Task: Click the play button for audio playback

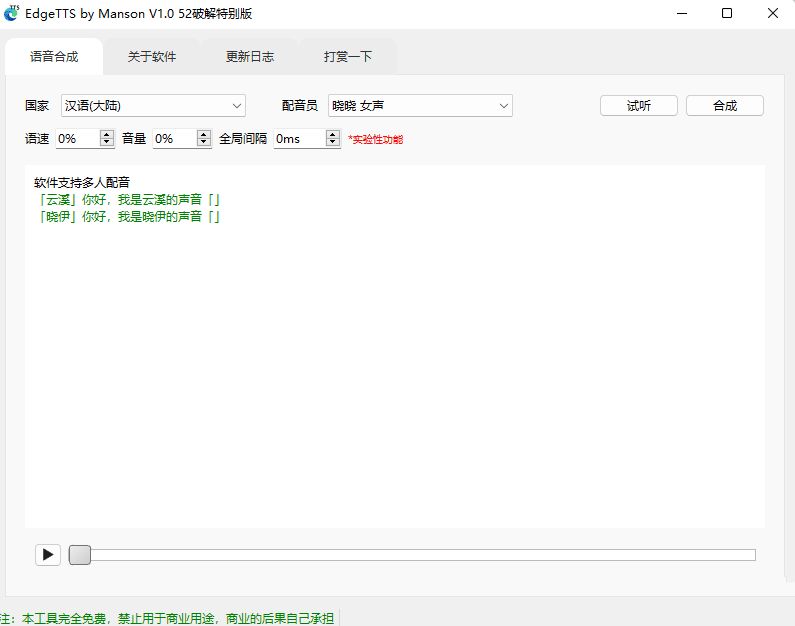Action: (x=48, y=555)
